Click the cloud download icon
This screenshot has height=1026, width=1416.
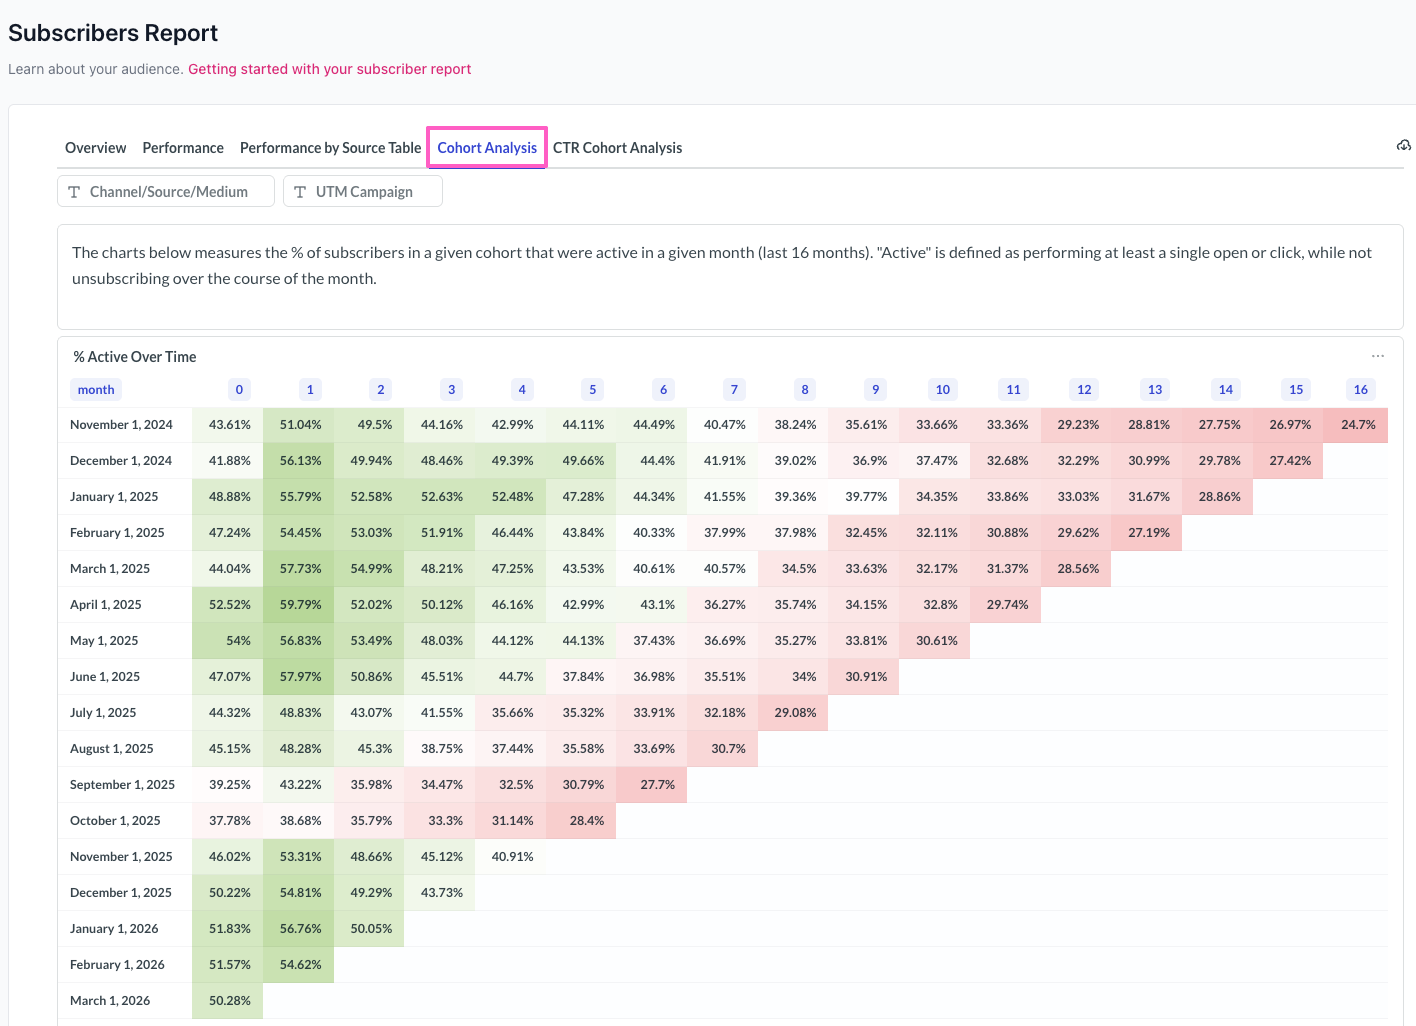(x=1404, y=146)
